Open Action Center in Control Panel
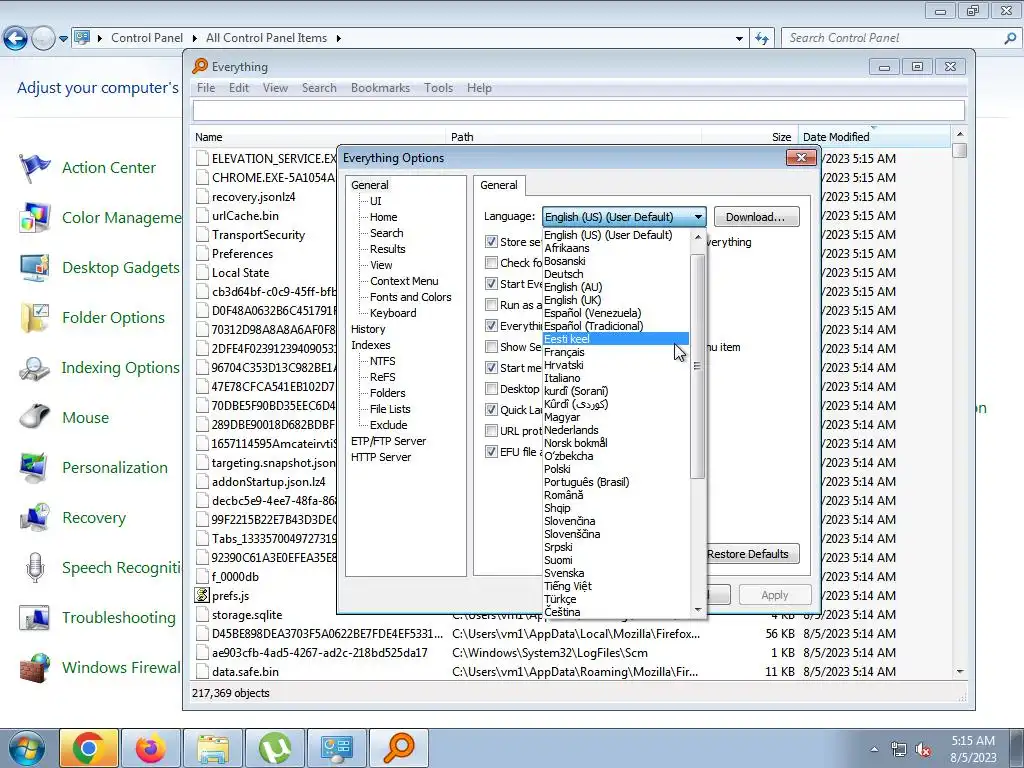 [x=108, y=168]
